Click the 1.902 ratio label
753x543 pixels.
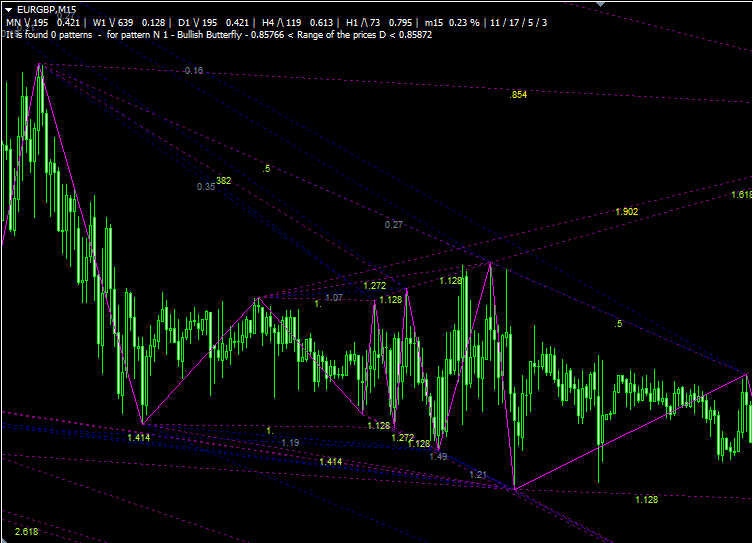click(627, 212)
